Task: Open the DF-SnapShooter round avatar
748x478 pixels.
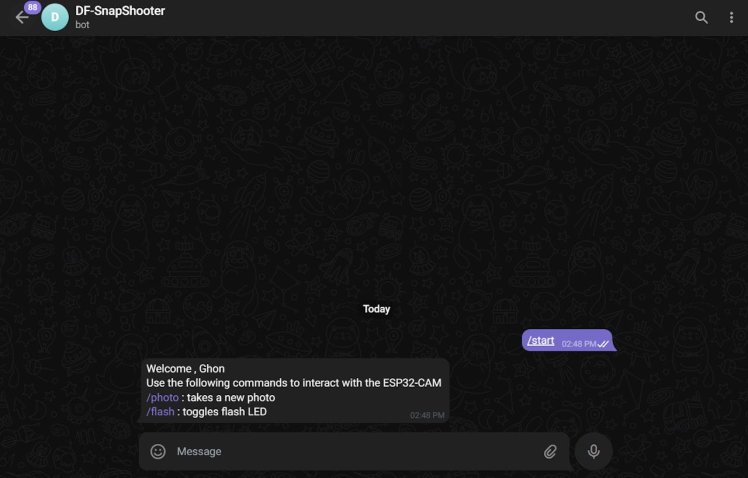Action: coord(55,17)
